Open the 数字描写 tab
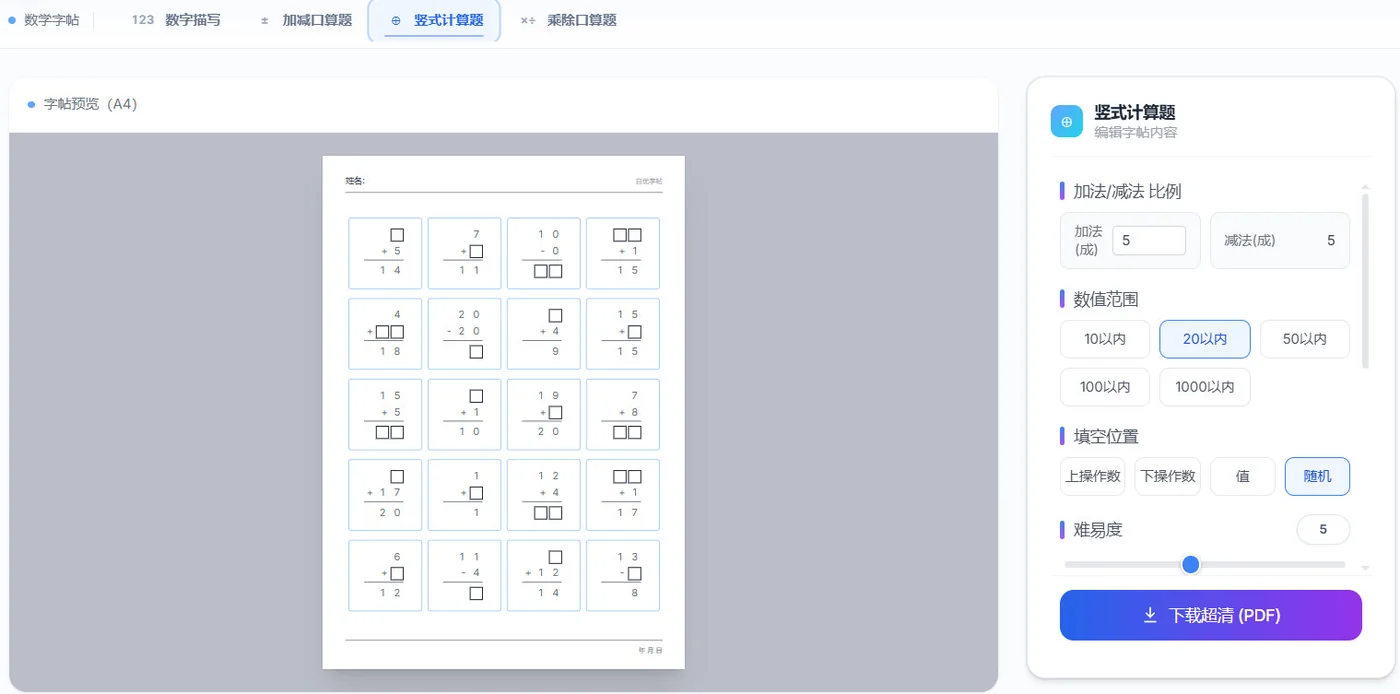1400x694 pixels. [176, 20]
